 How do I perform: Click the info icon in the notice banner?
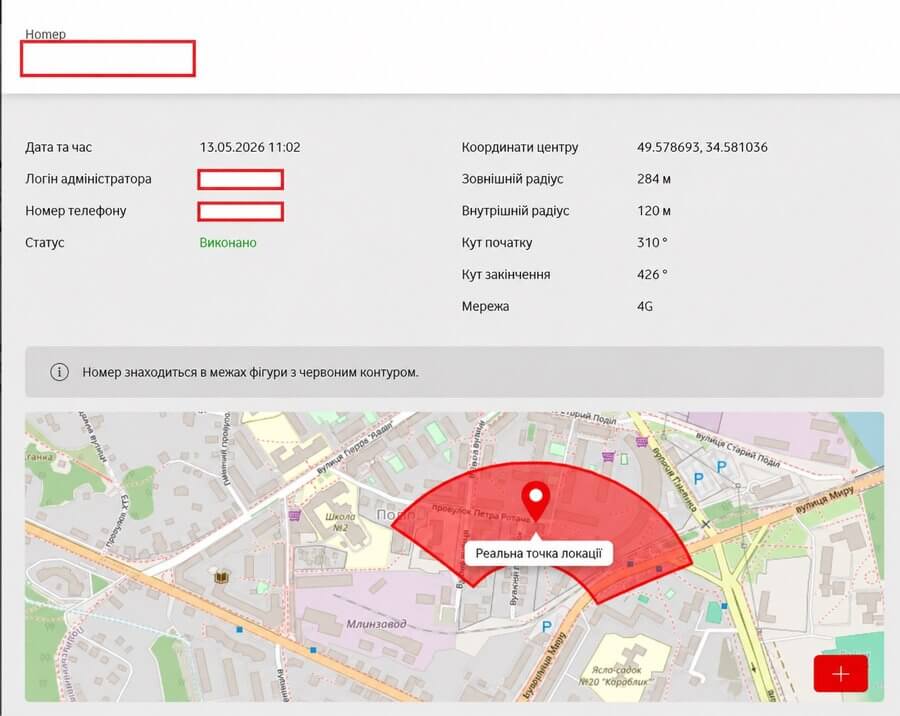59,372
